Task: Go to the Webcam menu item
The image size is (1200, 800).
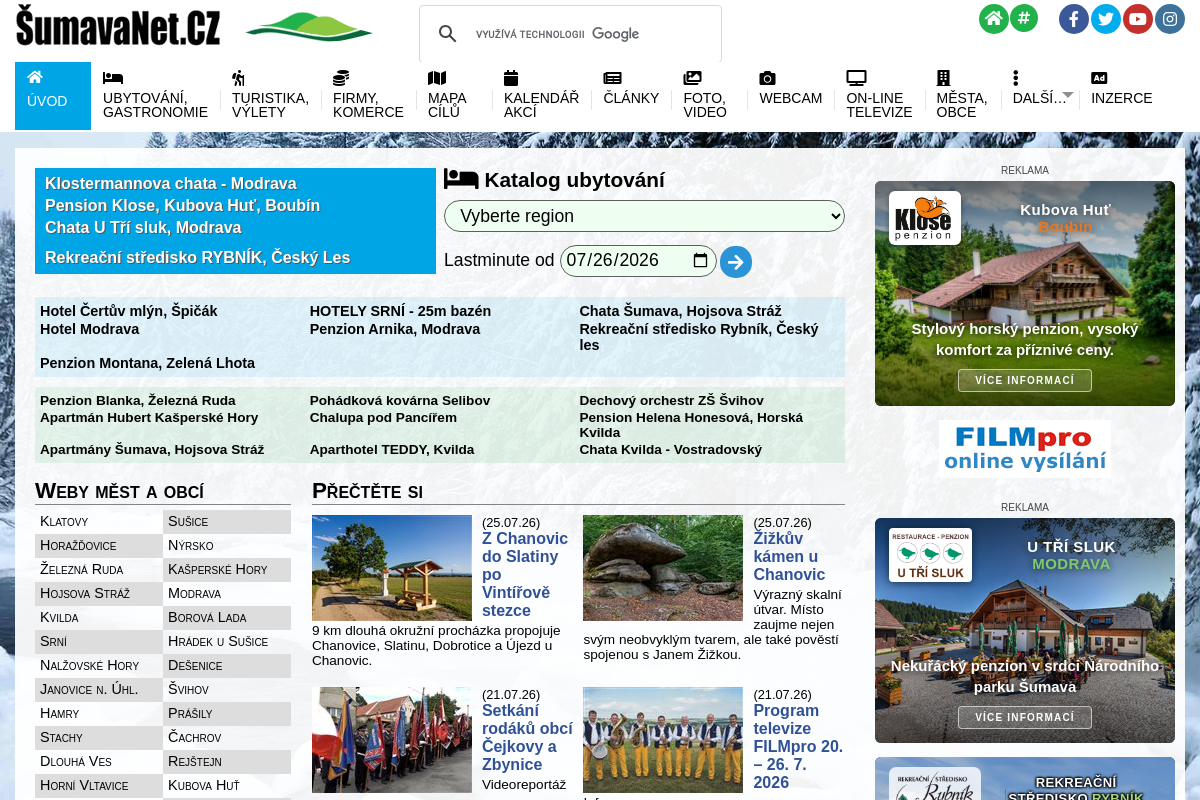Action: click(x=790, y=98)
